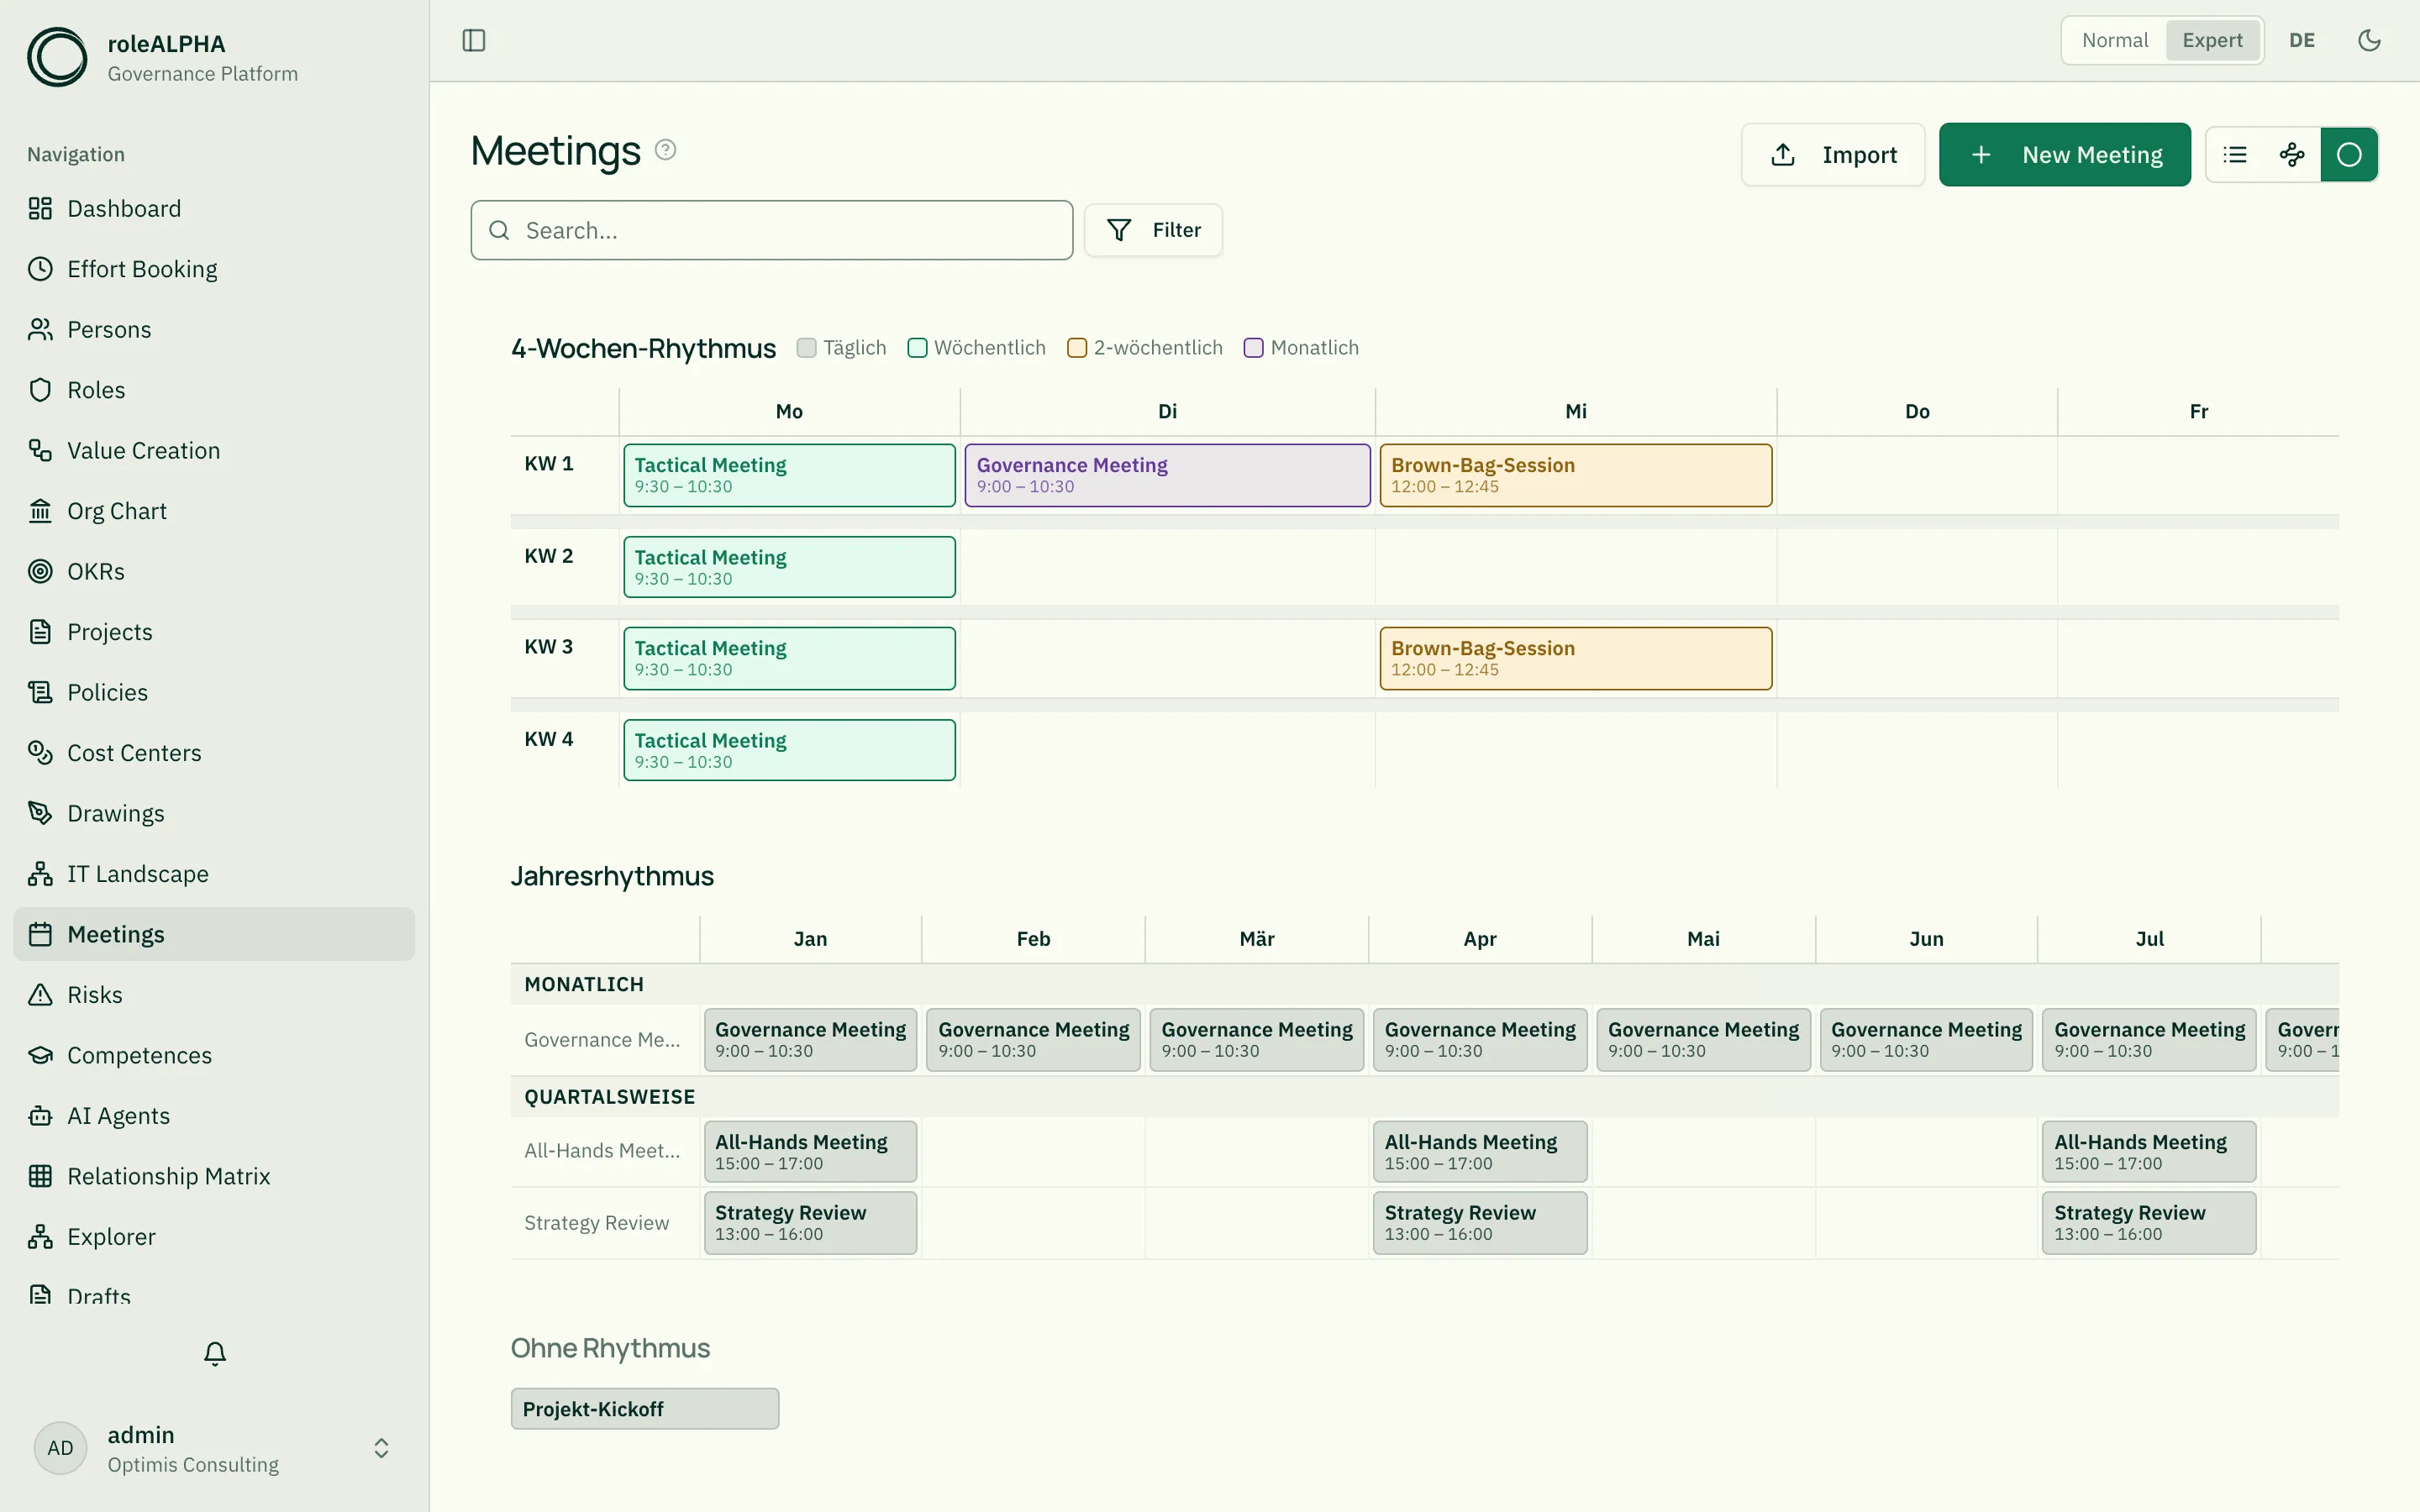Click the Import button
The width and height of the screenshot is (2420, 1512).
(x=1833, y=155)
